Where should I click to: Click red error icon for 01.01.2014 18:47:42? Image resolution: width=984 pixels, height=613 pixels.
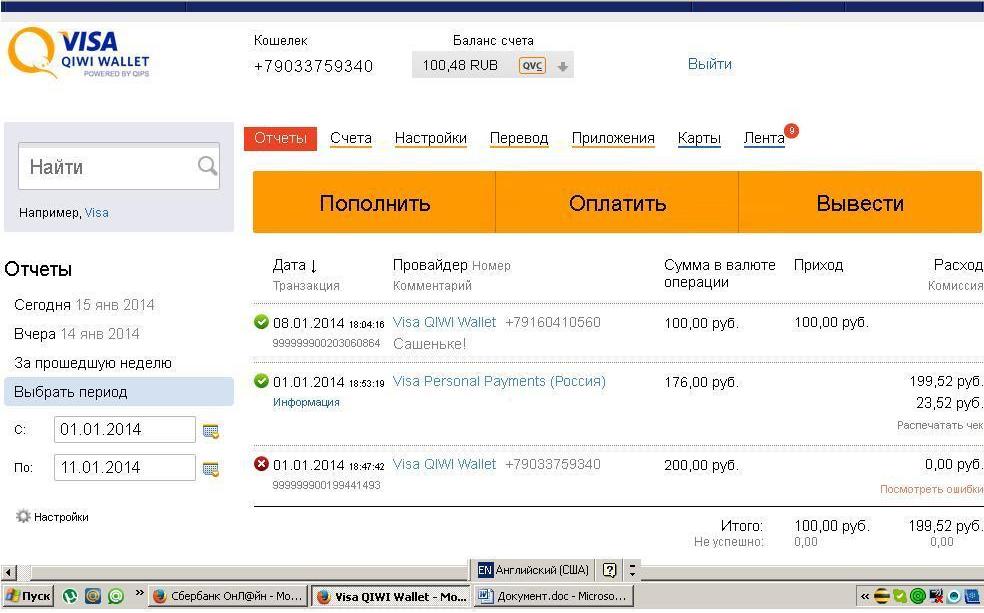261,464
